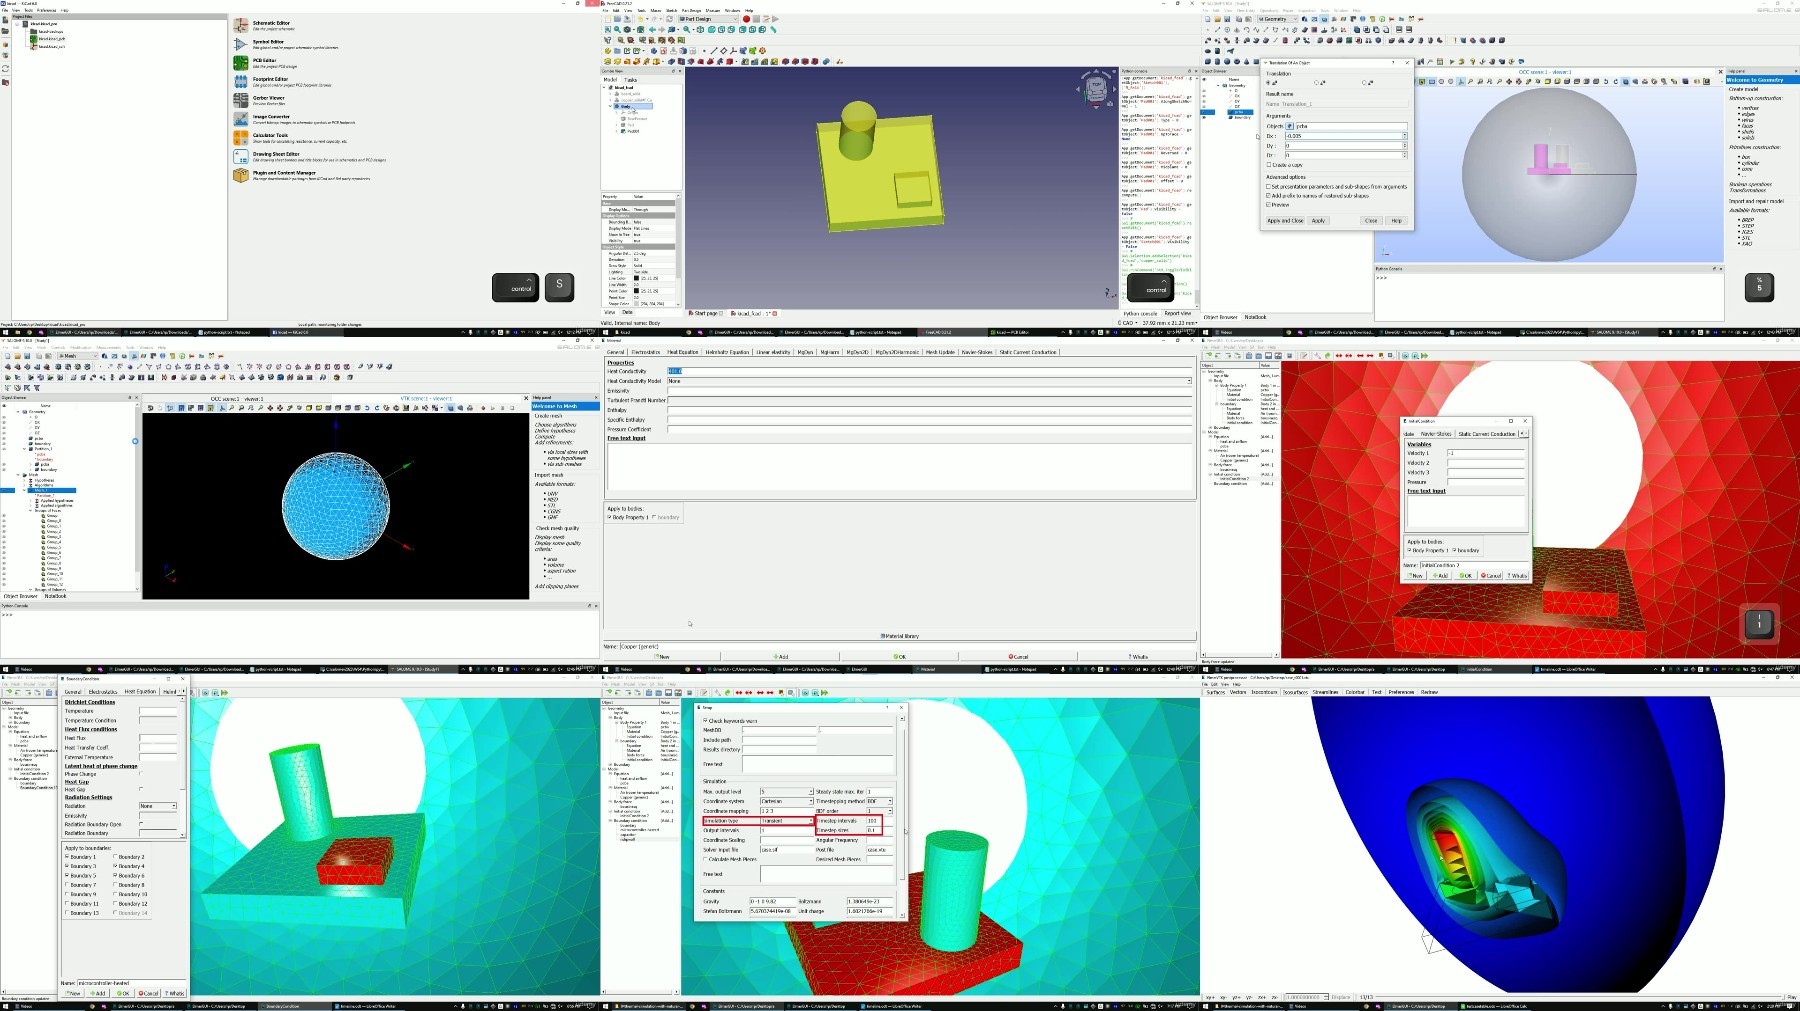Click New document icon in Salome Geometry toolbar
This screenshot has height=1011, width=1800.
click(x=1208, y=19)
